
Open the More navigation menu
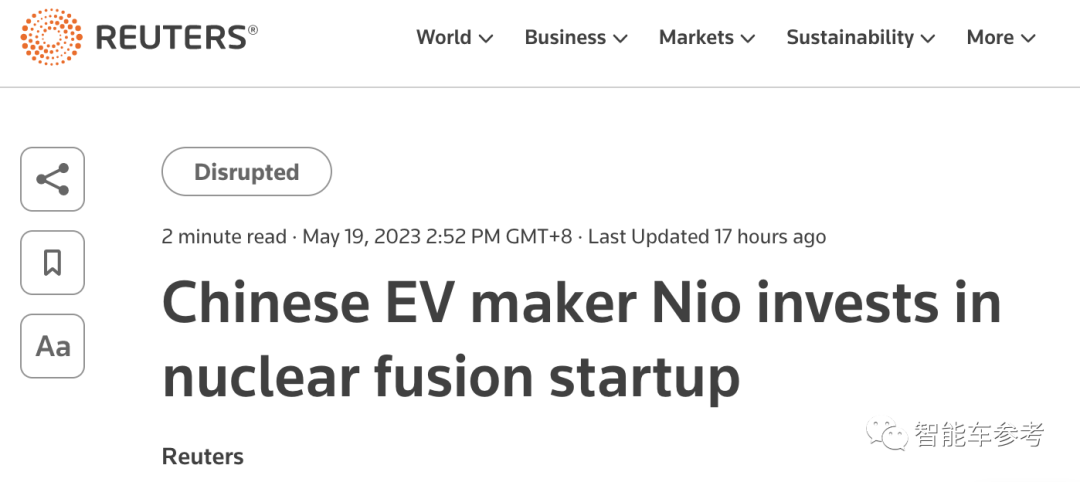pyautogui.click(x=990, y=38)
